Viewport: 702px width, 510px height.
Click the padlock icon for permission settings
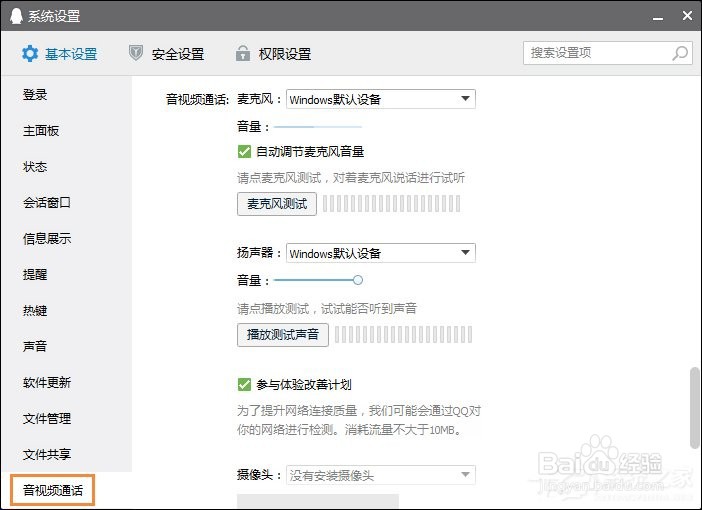243,53
